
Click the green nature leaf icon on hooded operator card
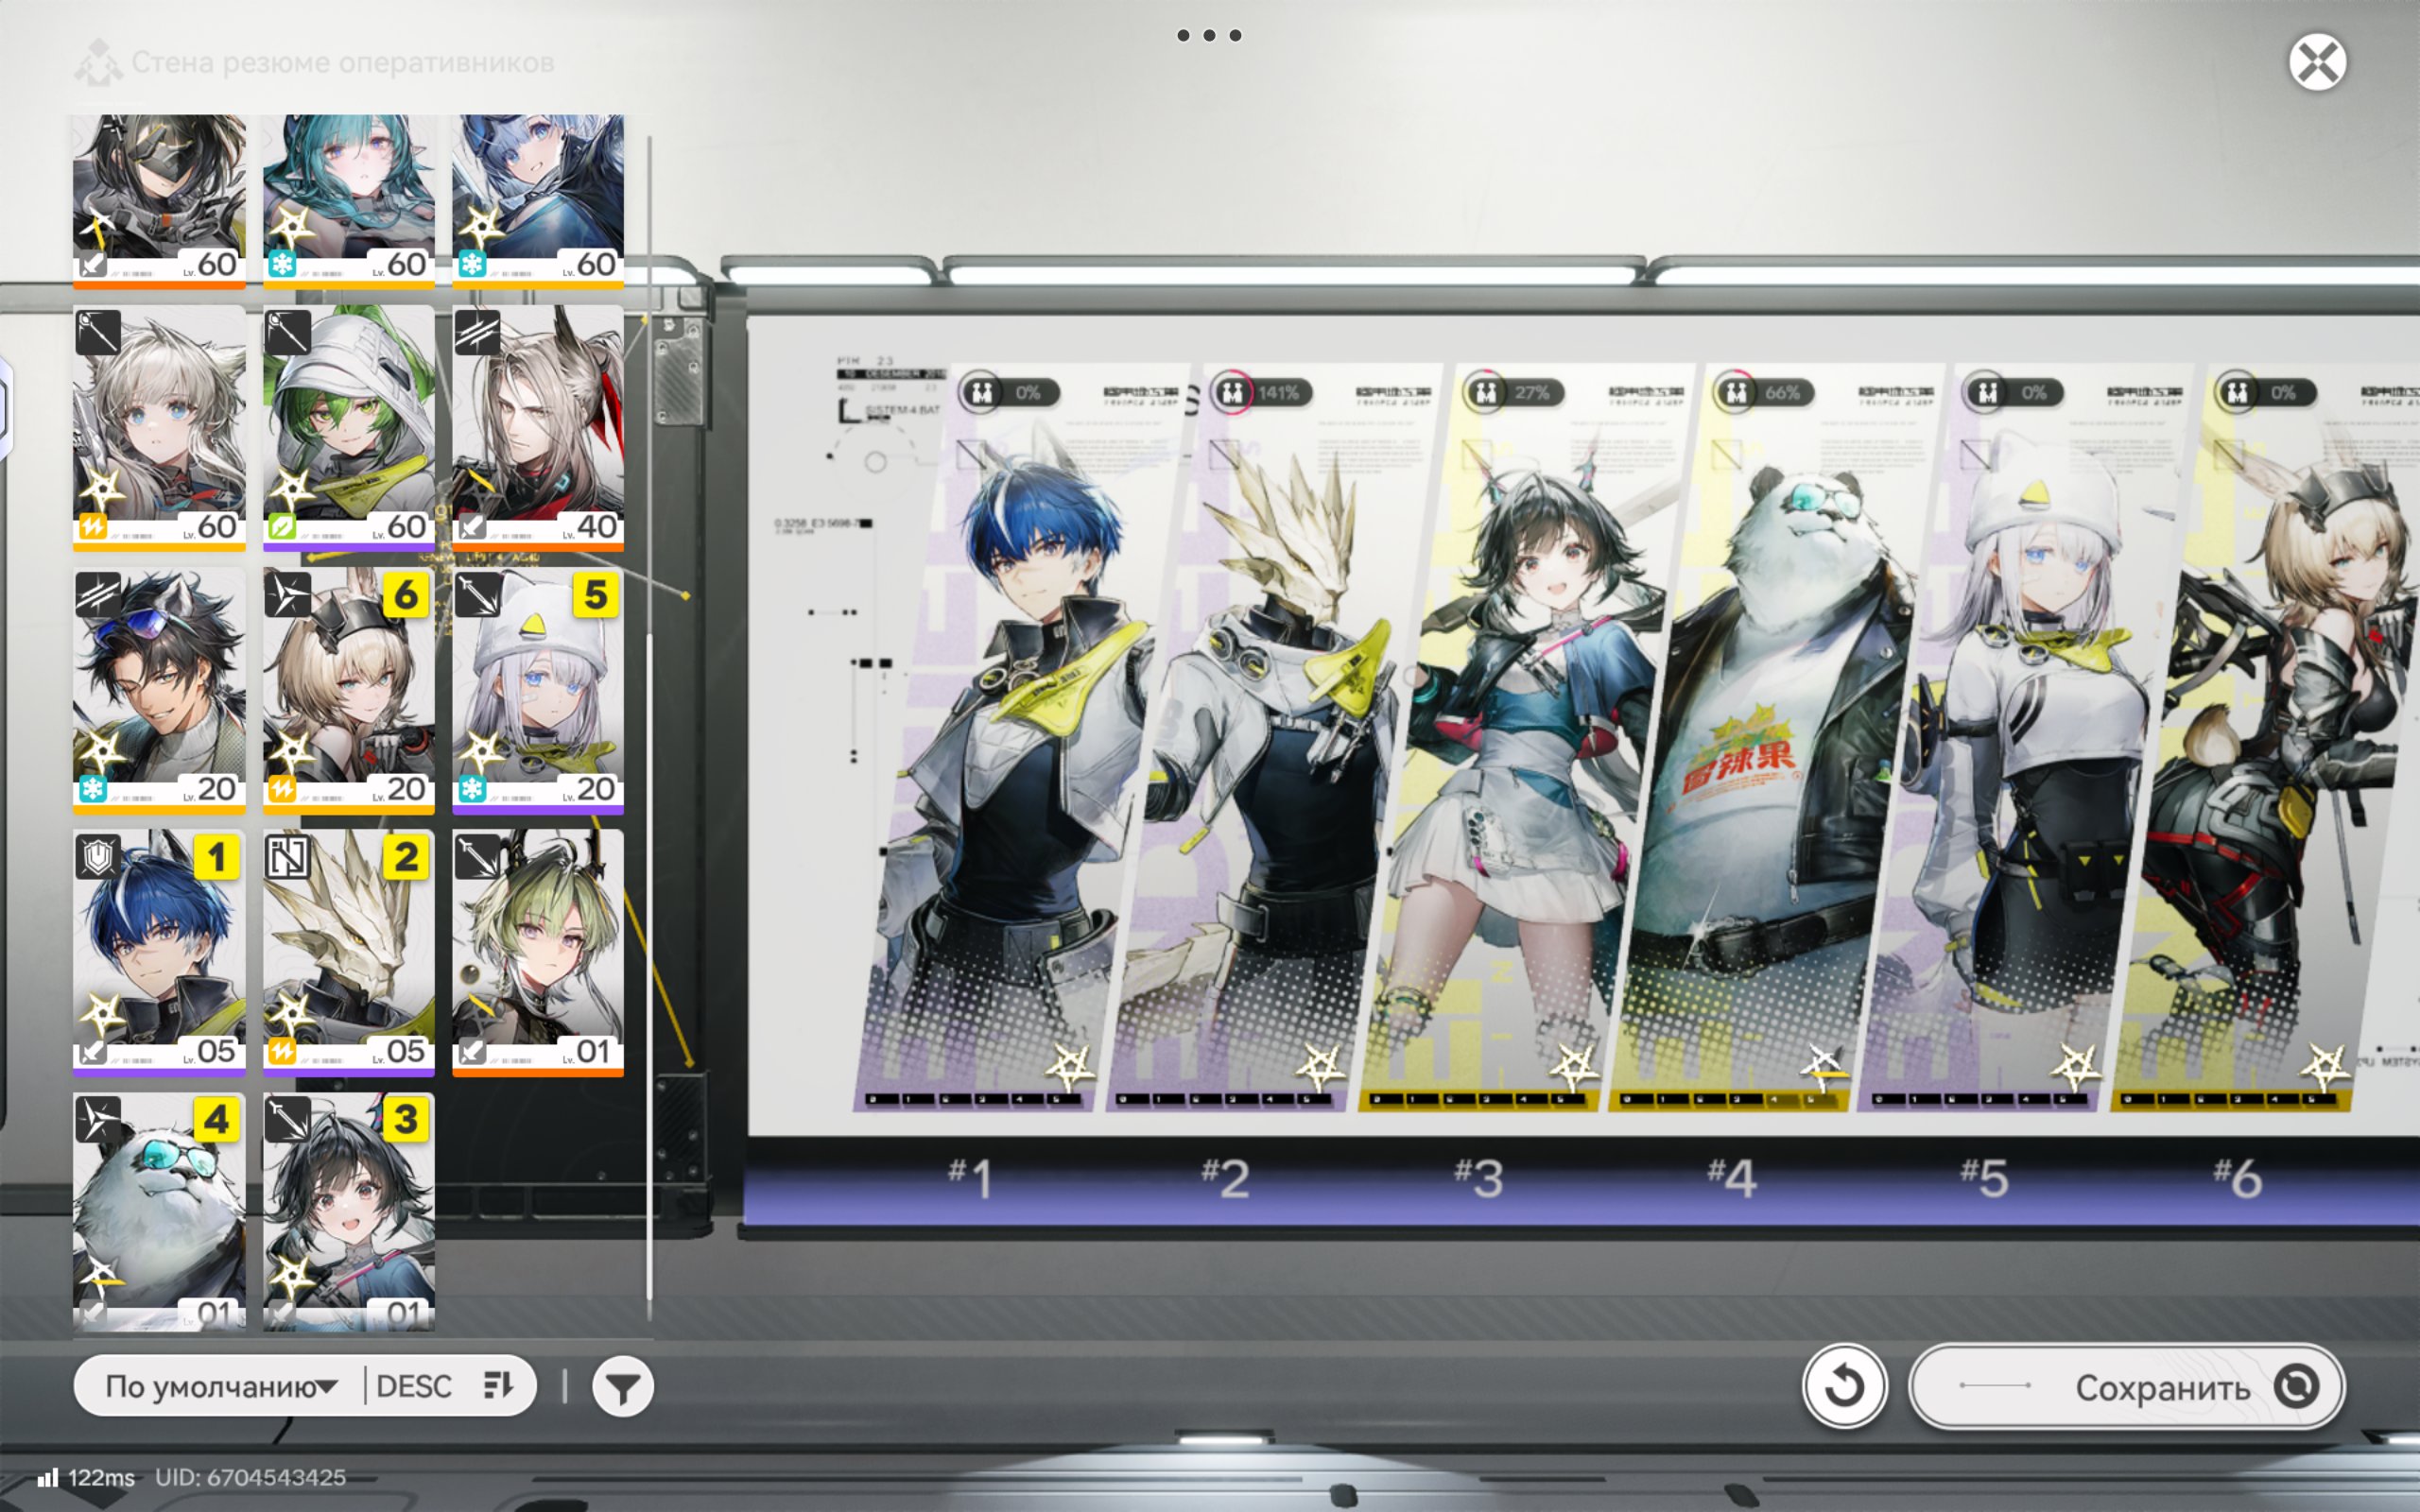coord(283,527)
